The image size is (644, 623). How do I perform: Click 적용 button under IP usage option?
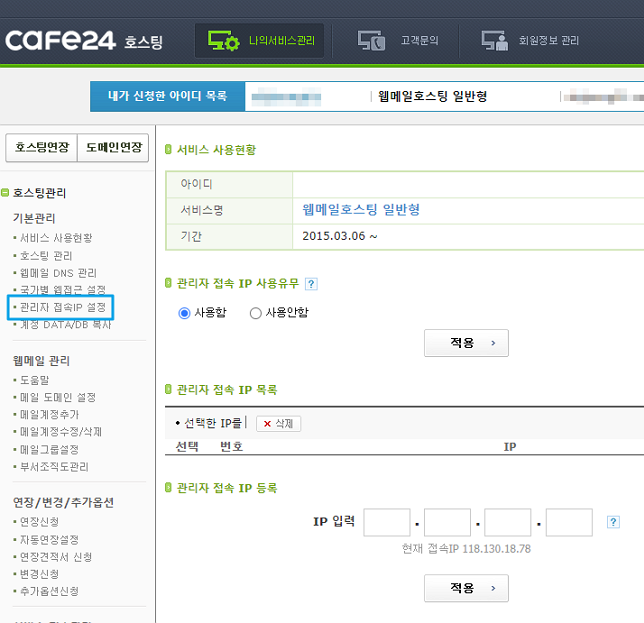pos(466,343)
